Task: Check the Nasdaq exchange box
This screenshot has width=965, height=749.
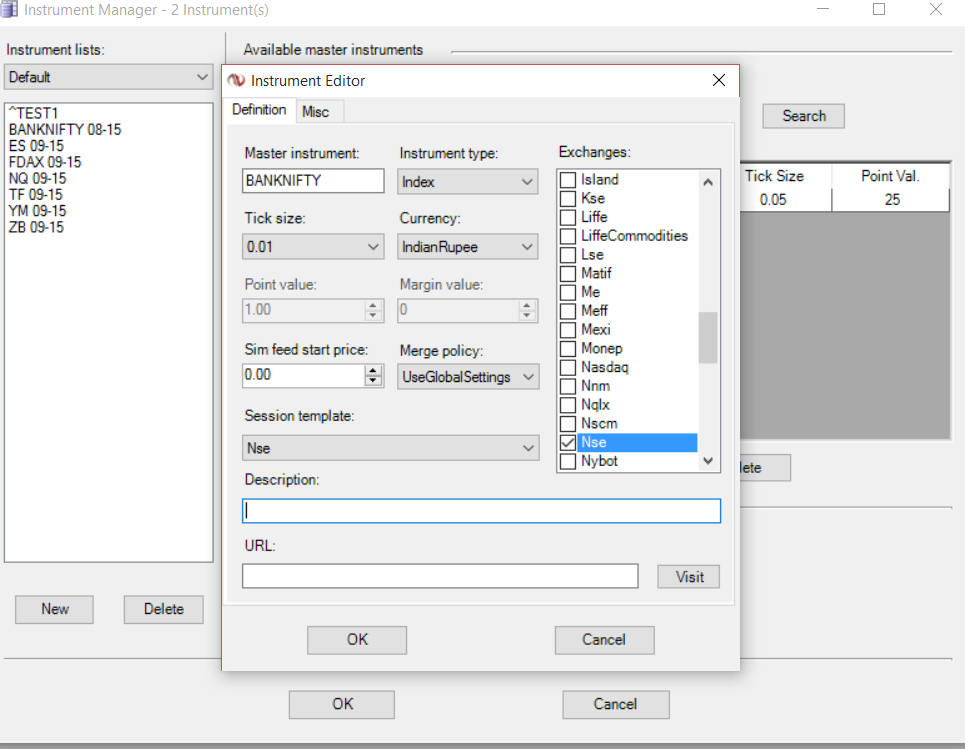Action: 568,367
